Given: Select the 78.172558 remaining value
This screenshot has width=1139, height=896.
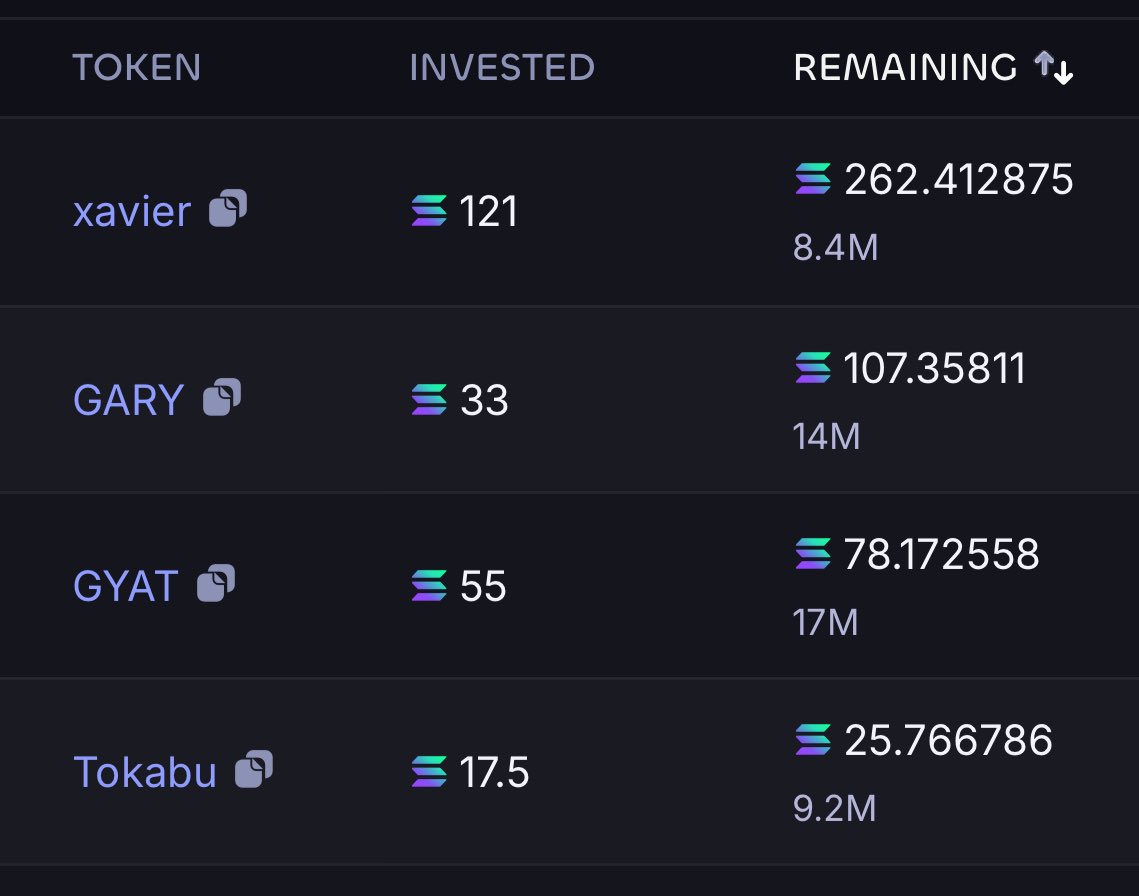Looking at the screenshot, I should point(941,554).
